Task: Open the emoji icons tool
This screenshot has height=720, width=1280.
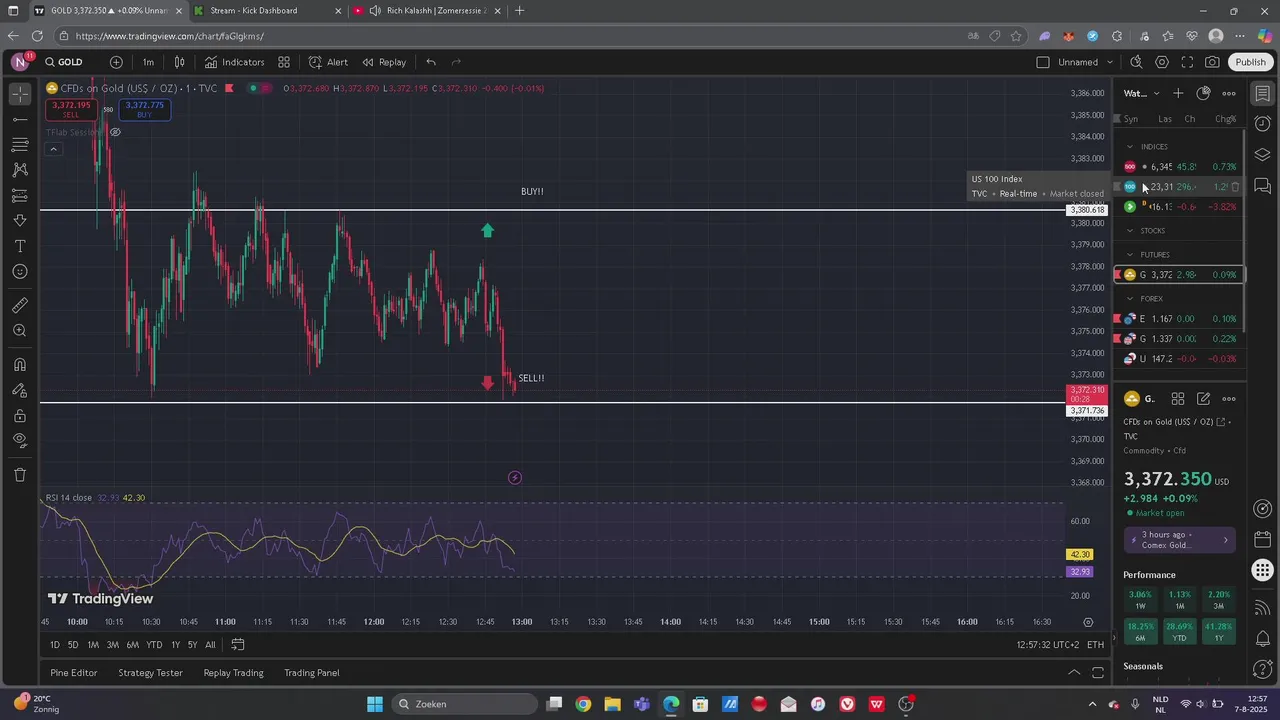Action: point(20,271)
